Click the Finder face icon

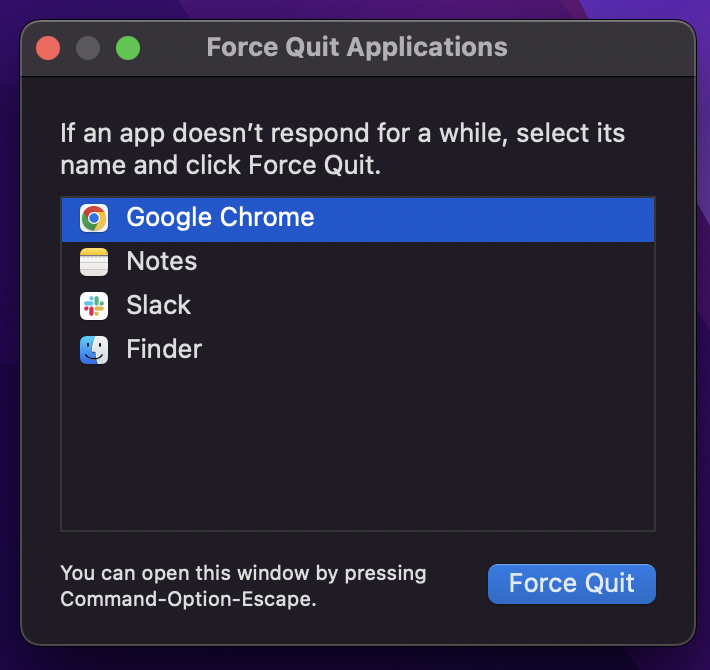point(94,350)
